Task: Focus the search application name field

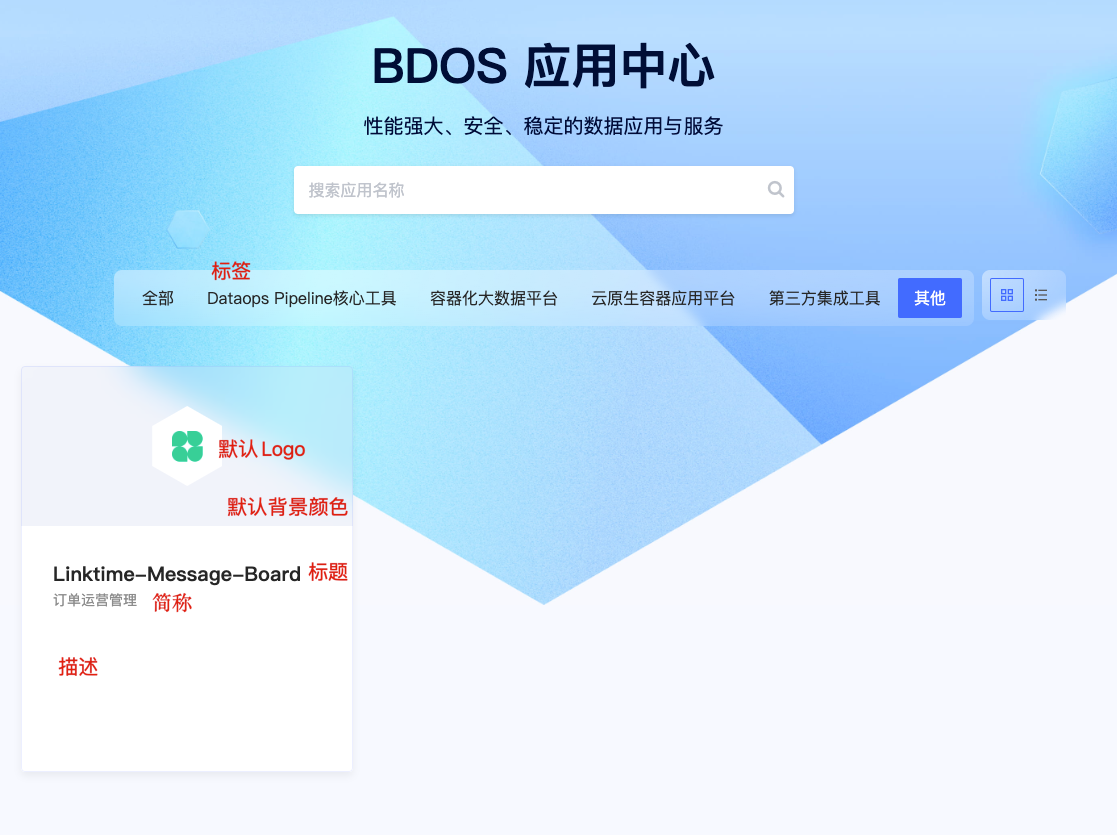Action: pos(544,190)
